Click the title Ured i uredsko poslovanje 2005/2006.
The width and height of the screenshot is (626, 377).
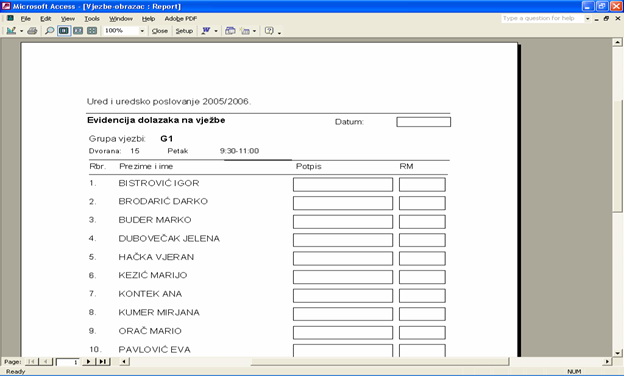169,101
